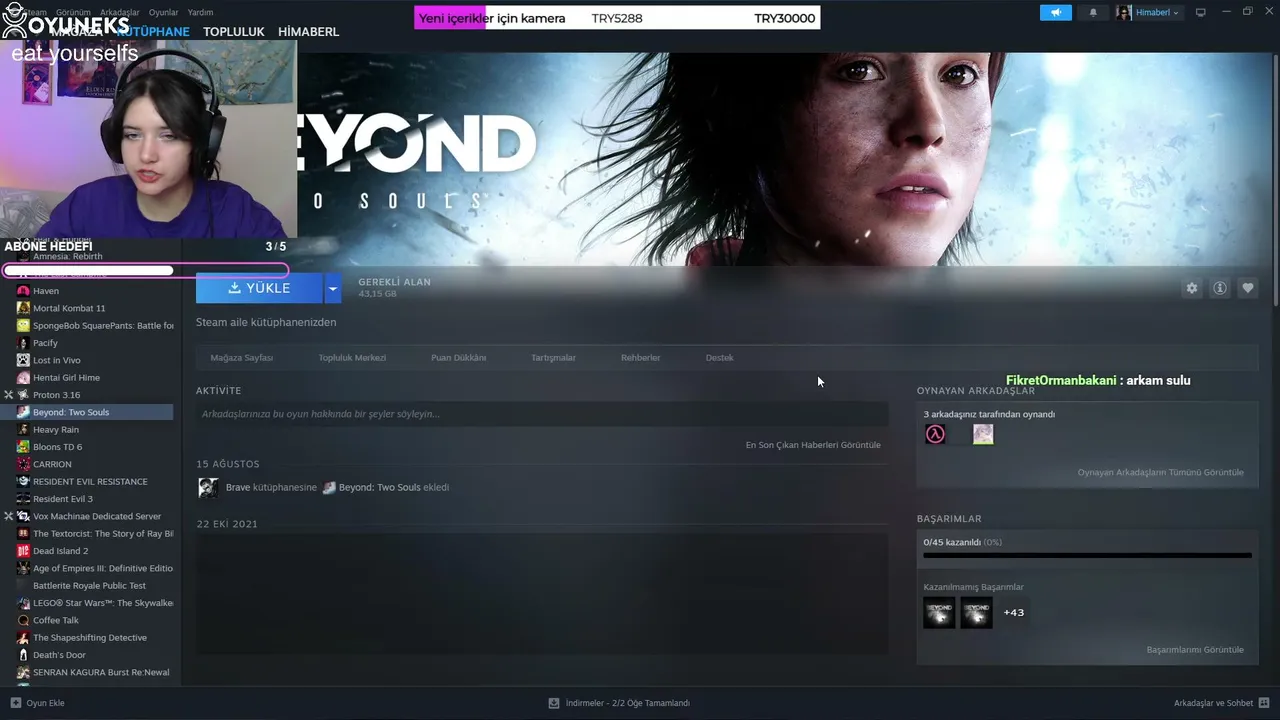Click Haven game icon in library list
This screenshot has width=1280, height=720.
tap(23, 291)
